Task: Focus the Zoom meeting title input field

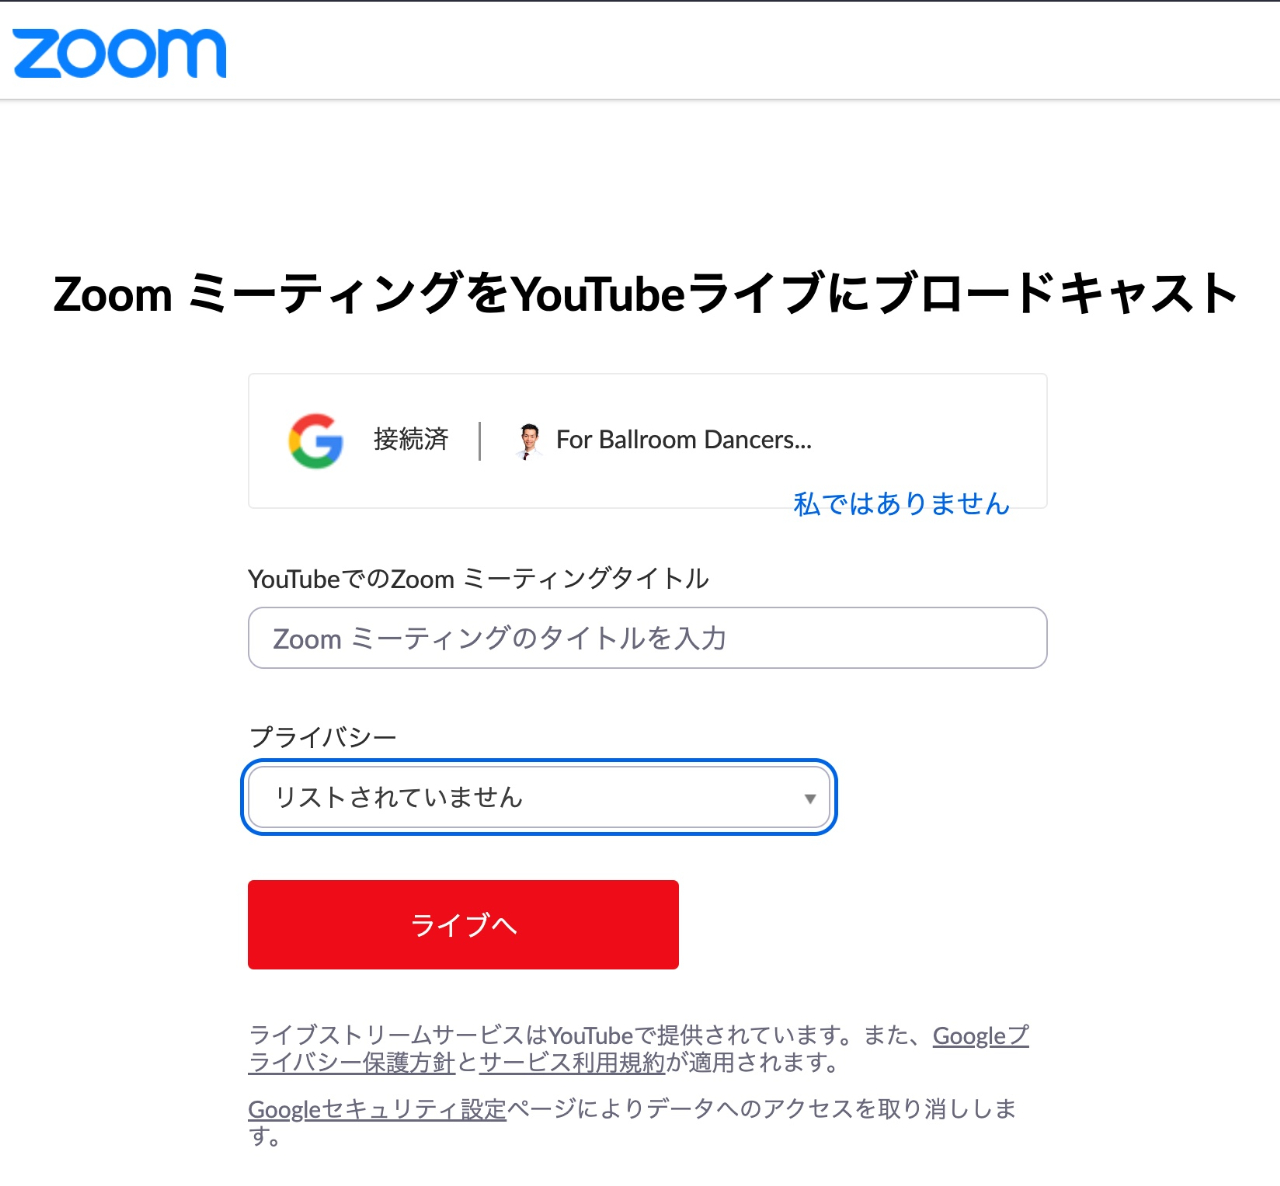Action: coord(647,638)
